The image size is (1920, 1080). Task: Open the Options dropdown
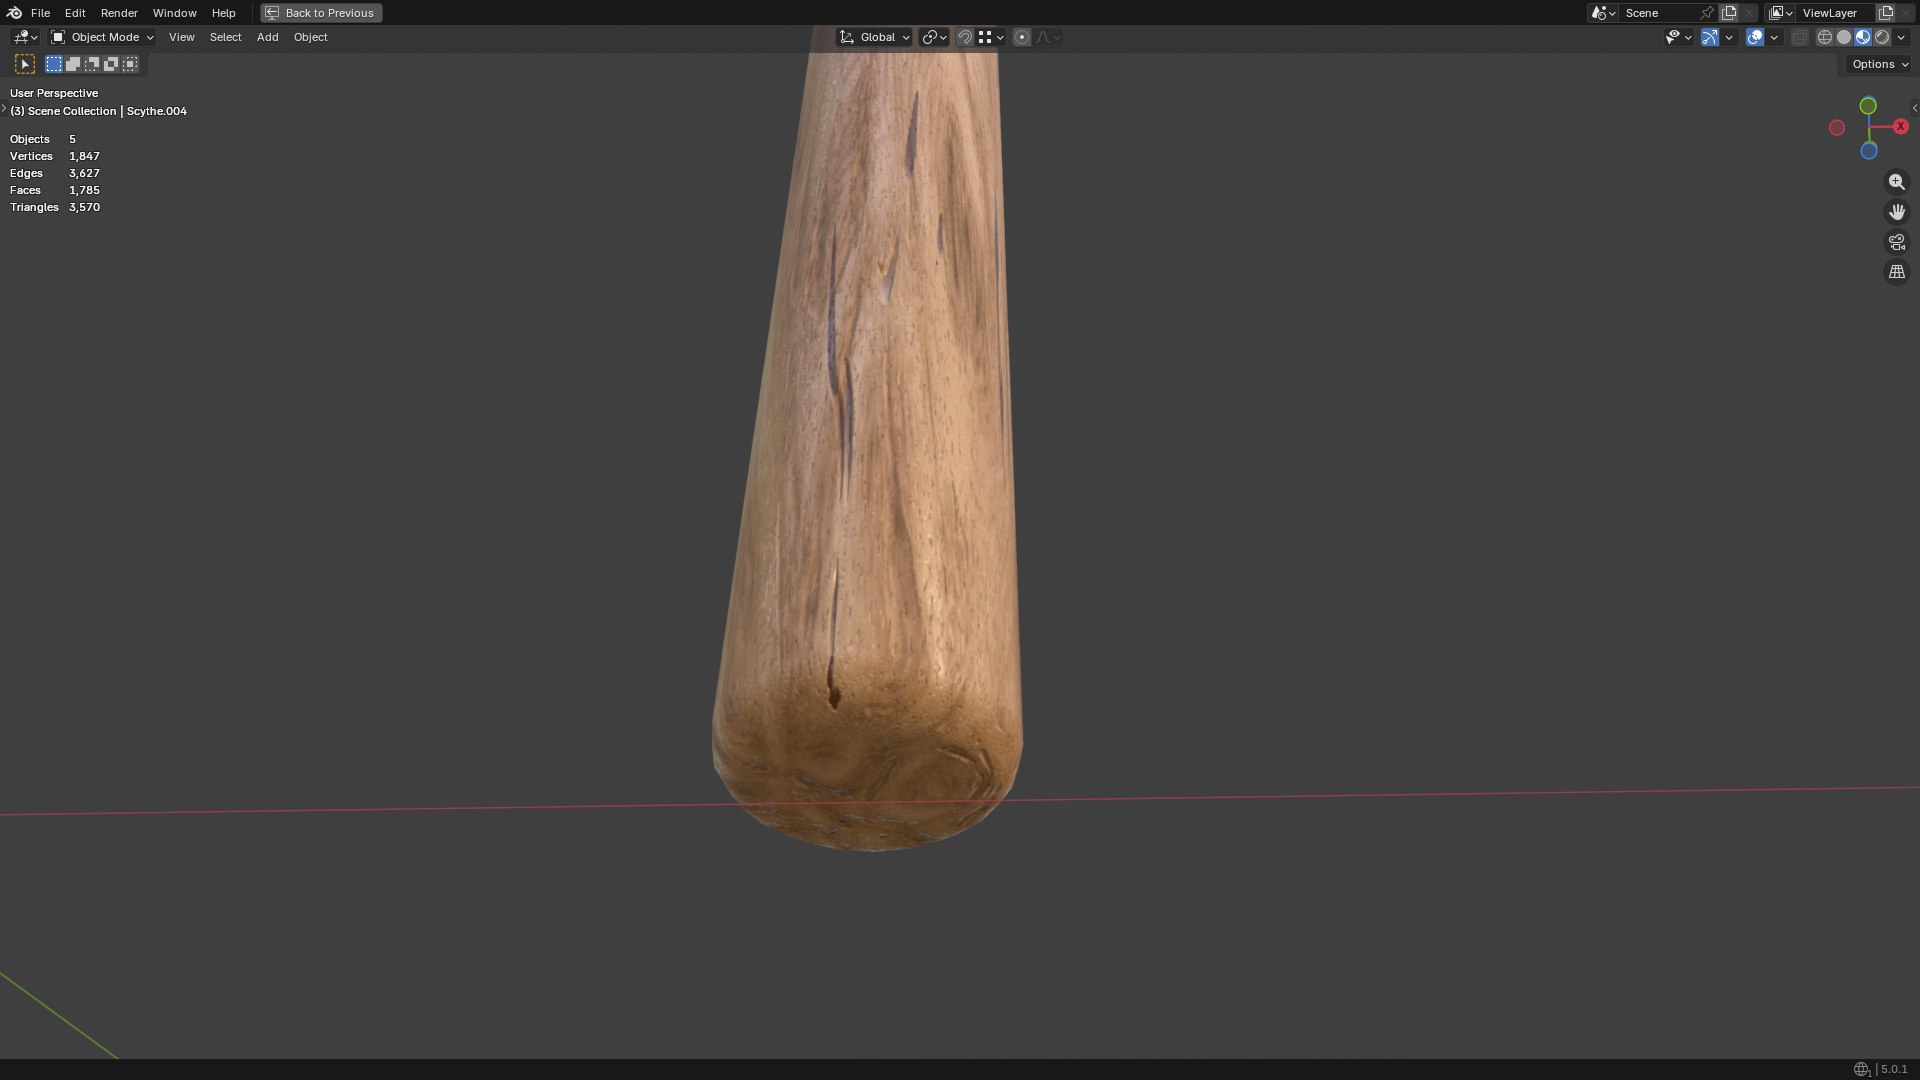(x=1879, y=64)
